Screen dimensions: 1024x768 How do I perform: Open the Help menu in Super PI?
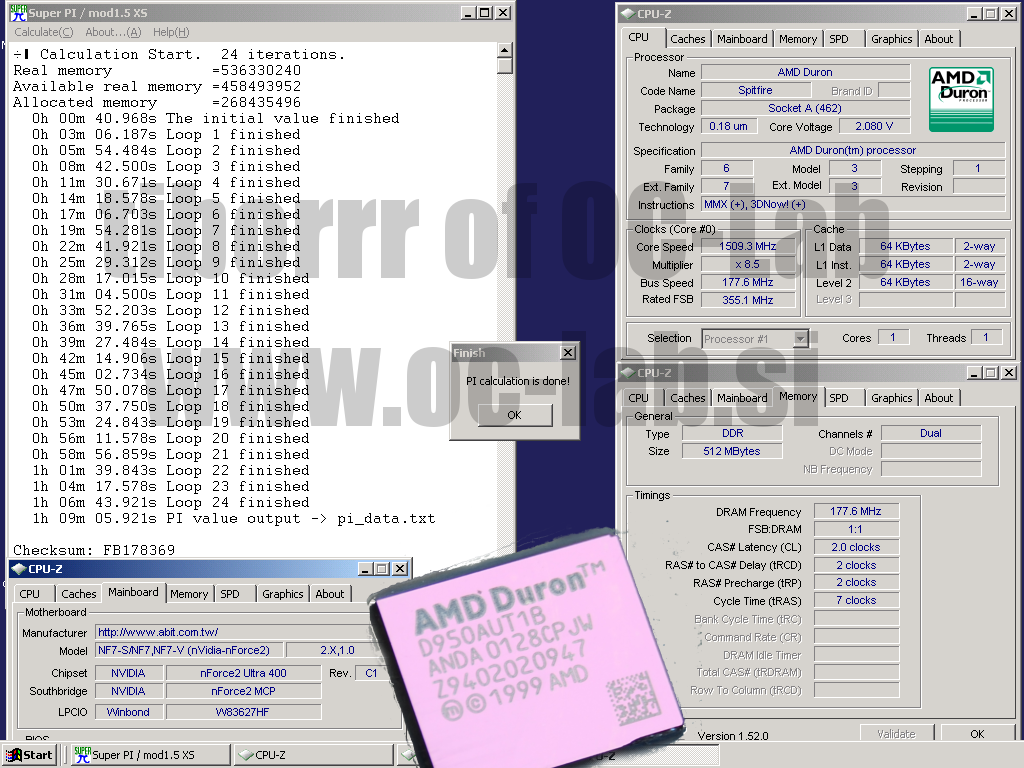171,32
